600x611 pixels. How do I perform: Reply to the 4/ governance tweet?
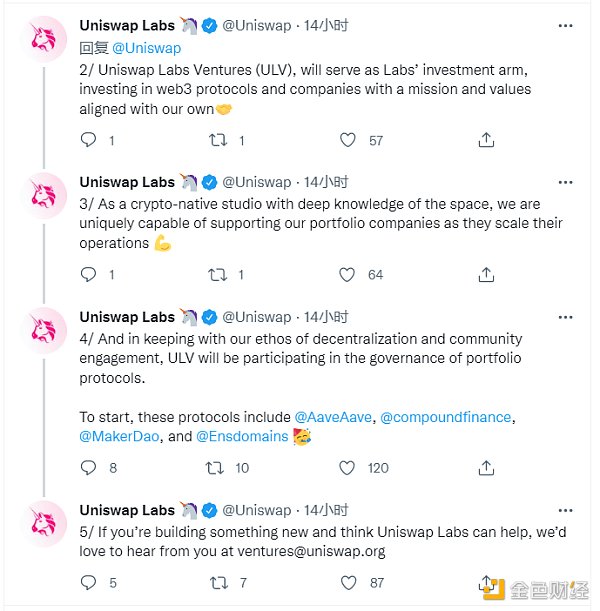point(88,467)
